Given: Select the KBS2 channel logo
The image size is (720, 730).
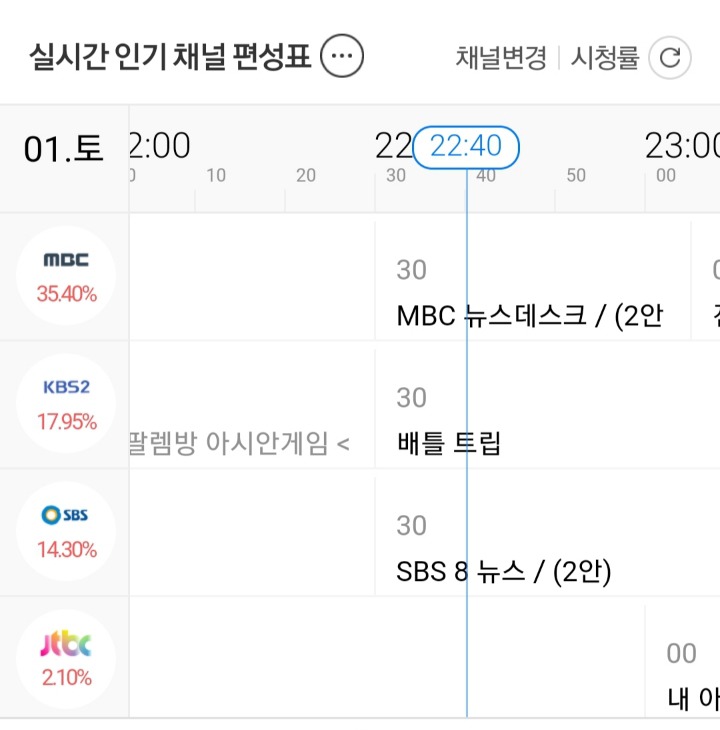Looking at the screenshot, I should (x=66, y=388).
